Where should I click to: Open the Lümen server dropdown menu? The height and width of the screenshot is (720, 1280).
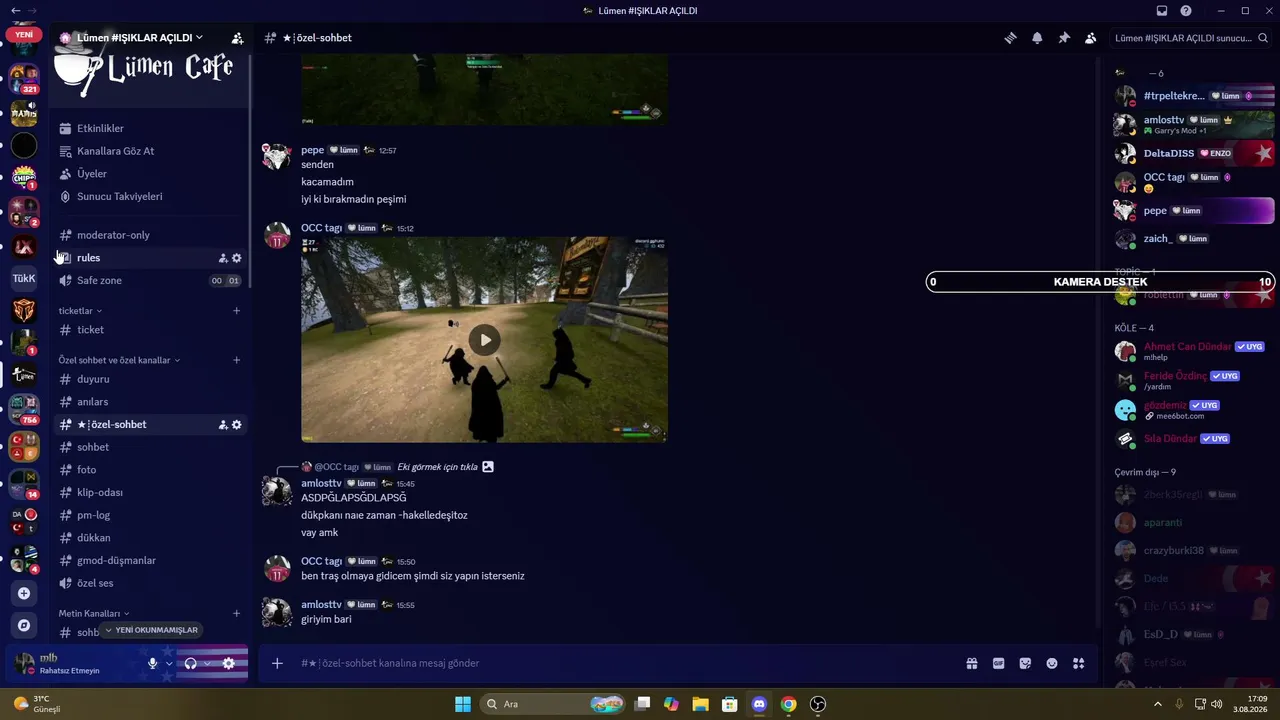coord(139,38)
